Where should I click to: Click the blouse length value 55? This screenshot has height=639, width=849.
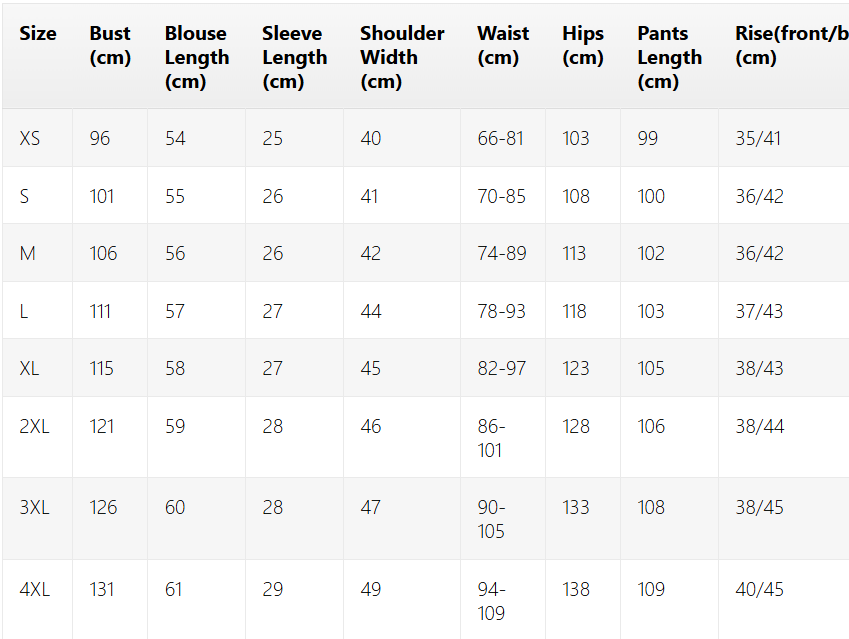(175, 196)
